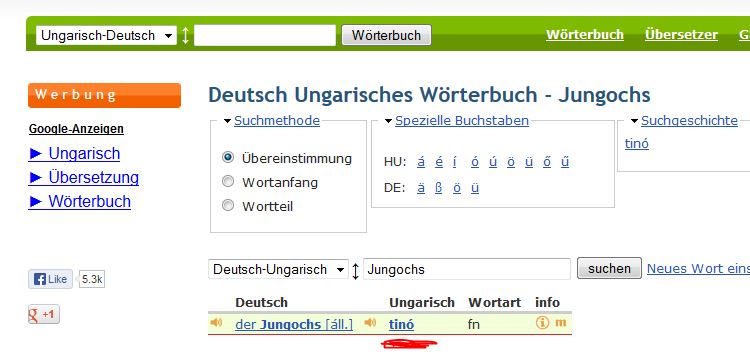Image resolution: width=750 pixels, height=363 pixels.
Task: Open tinó translation link in results
Action: coord(401,324)
